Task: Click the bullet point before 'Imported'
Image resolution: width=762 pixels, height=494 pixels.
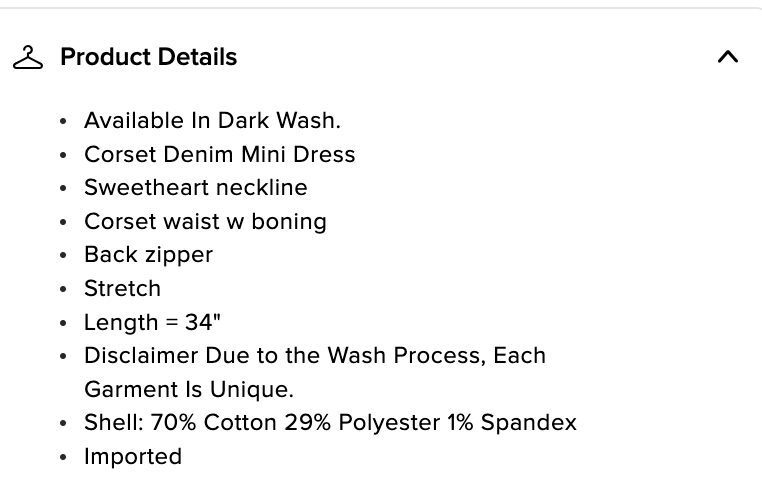Action: point(64,458)
